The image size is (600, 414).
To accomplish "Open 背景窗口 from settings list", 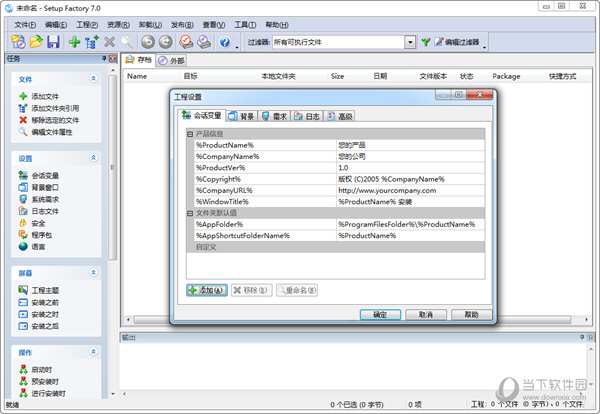I will pos(39,187).
